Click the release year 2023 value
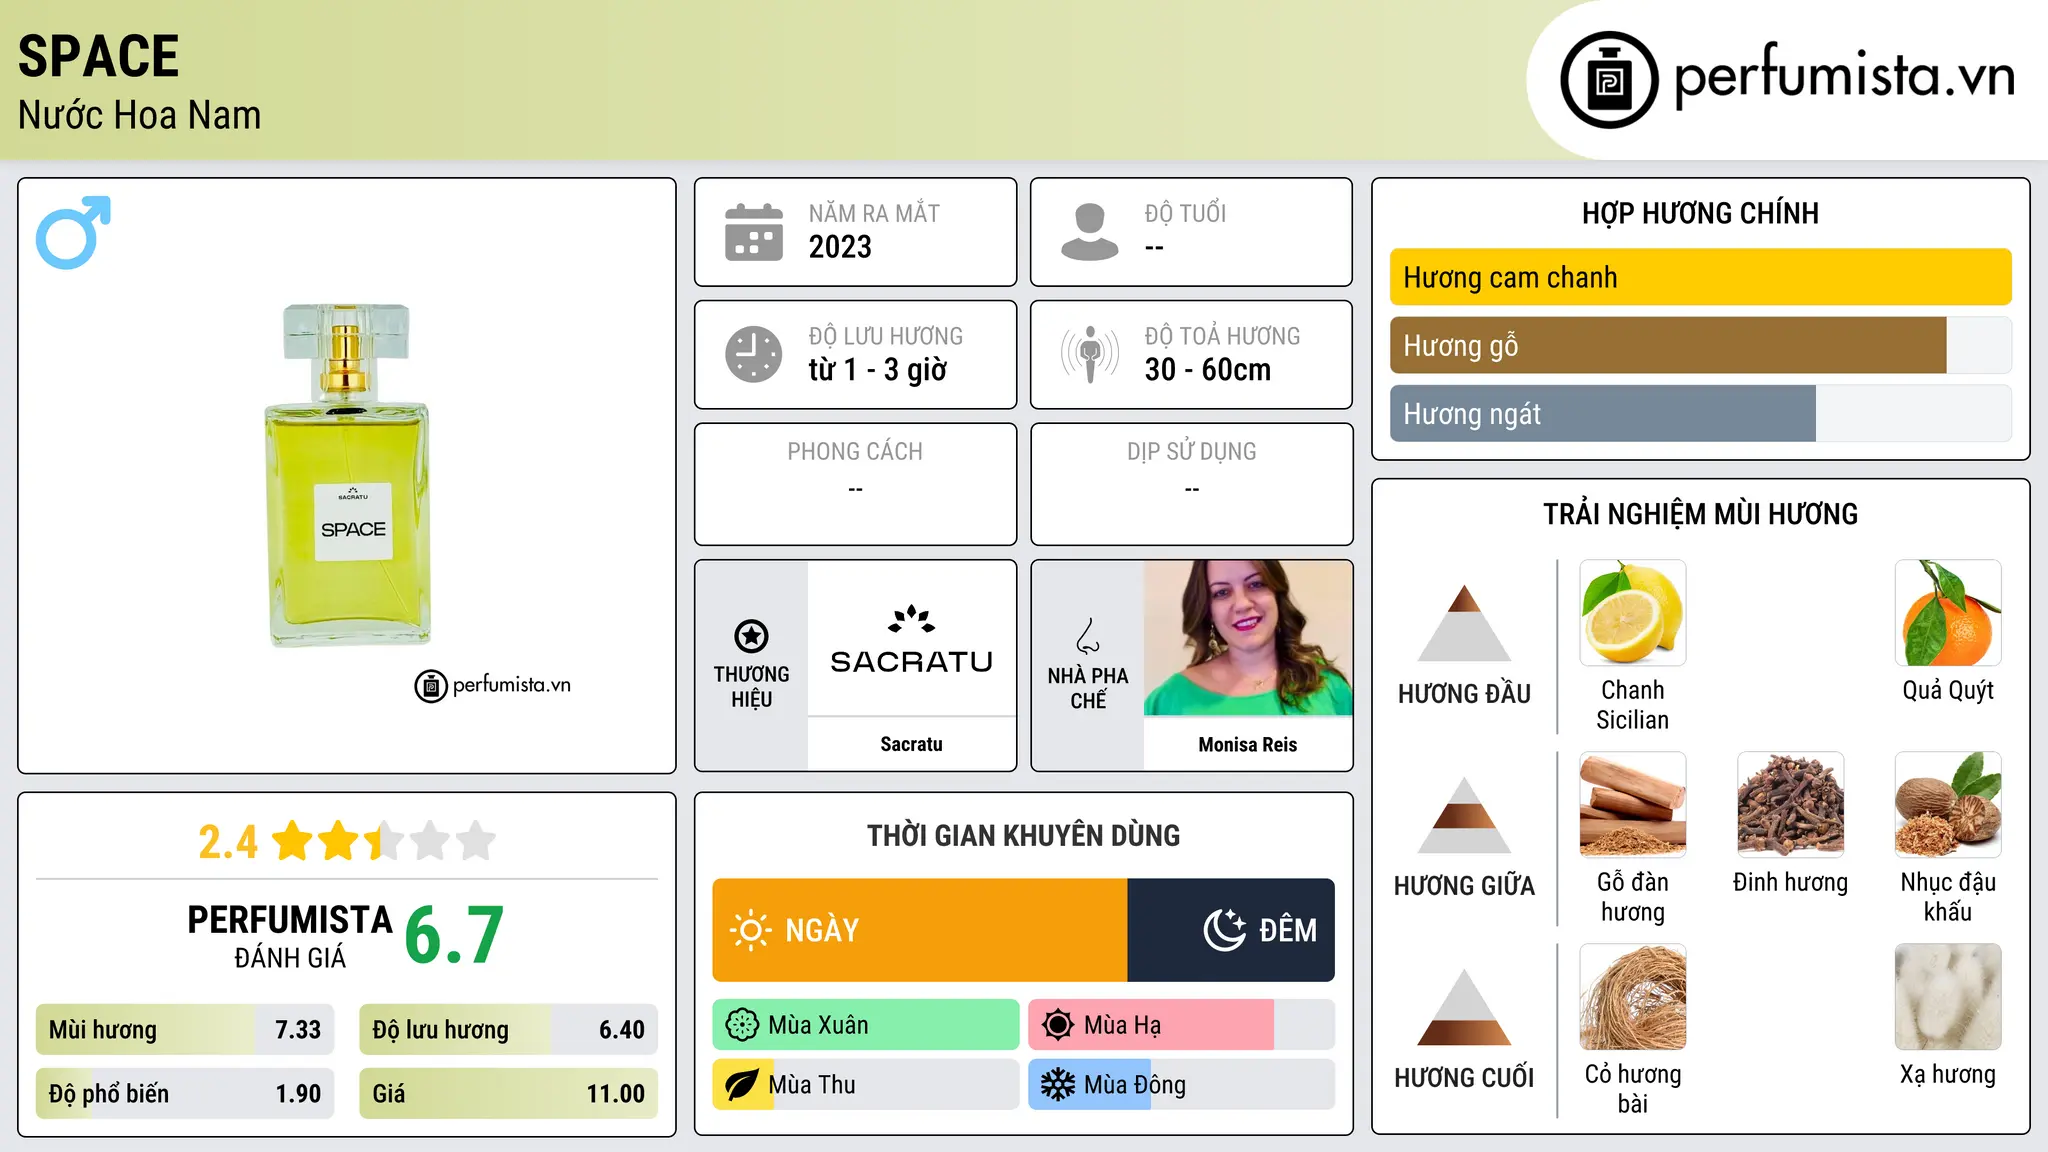The width and height of the screenshot is (2048, 1152). 840,247
